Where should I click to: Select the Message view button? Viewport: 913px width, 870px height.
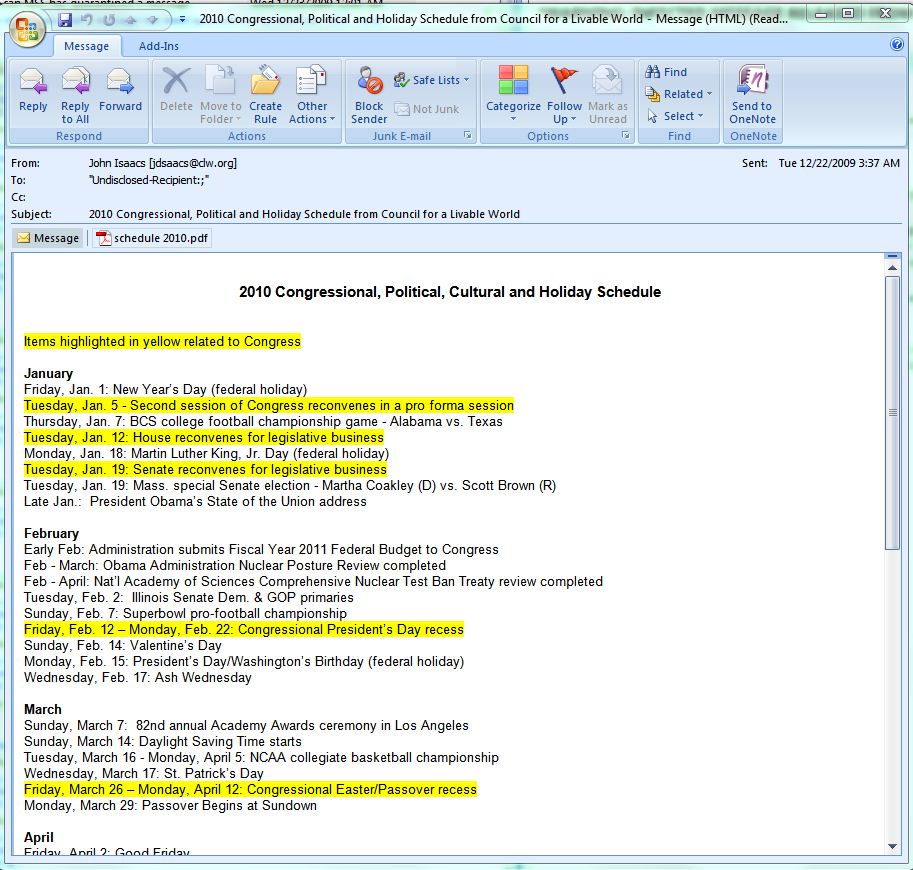(48, 238)
